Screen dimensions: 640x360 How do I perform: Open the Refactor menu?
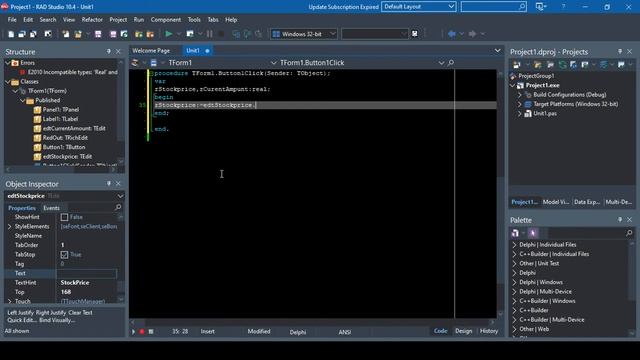pos(92,20)
